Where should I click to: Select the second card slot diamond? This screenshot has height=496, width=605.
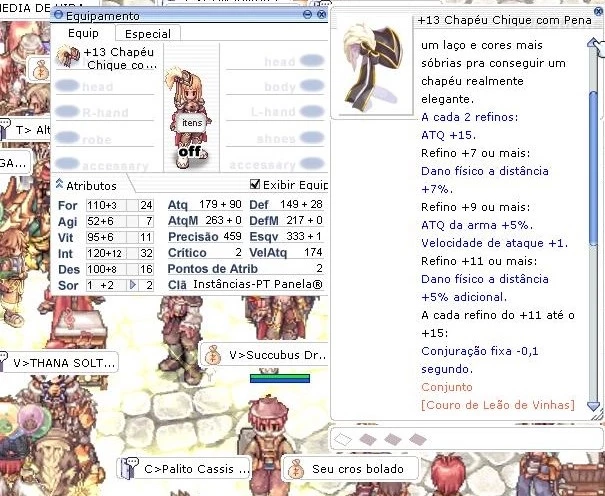368,439
